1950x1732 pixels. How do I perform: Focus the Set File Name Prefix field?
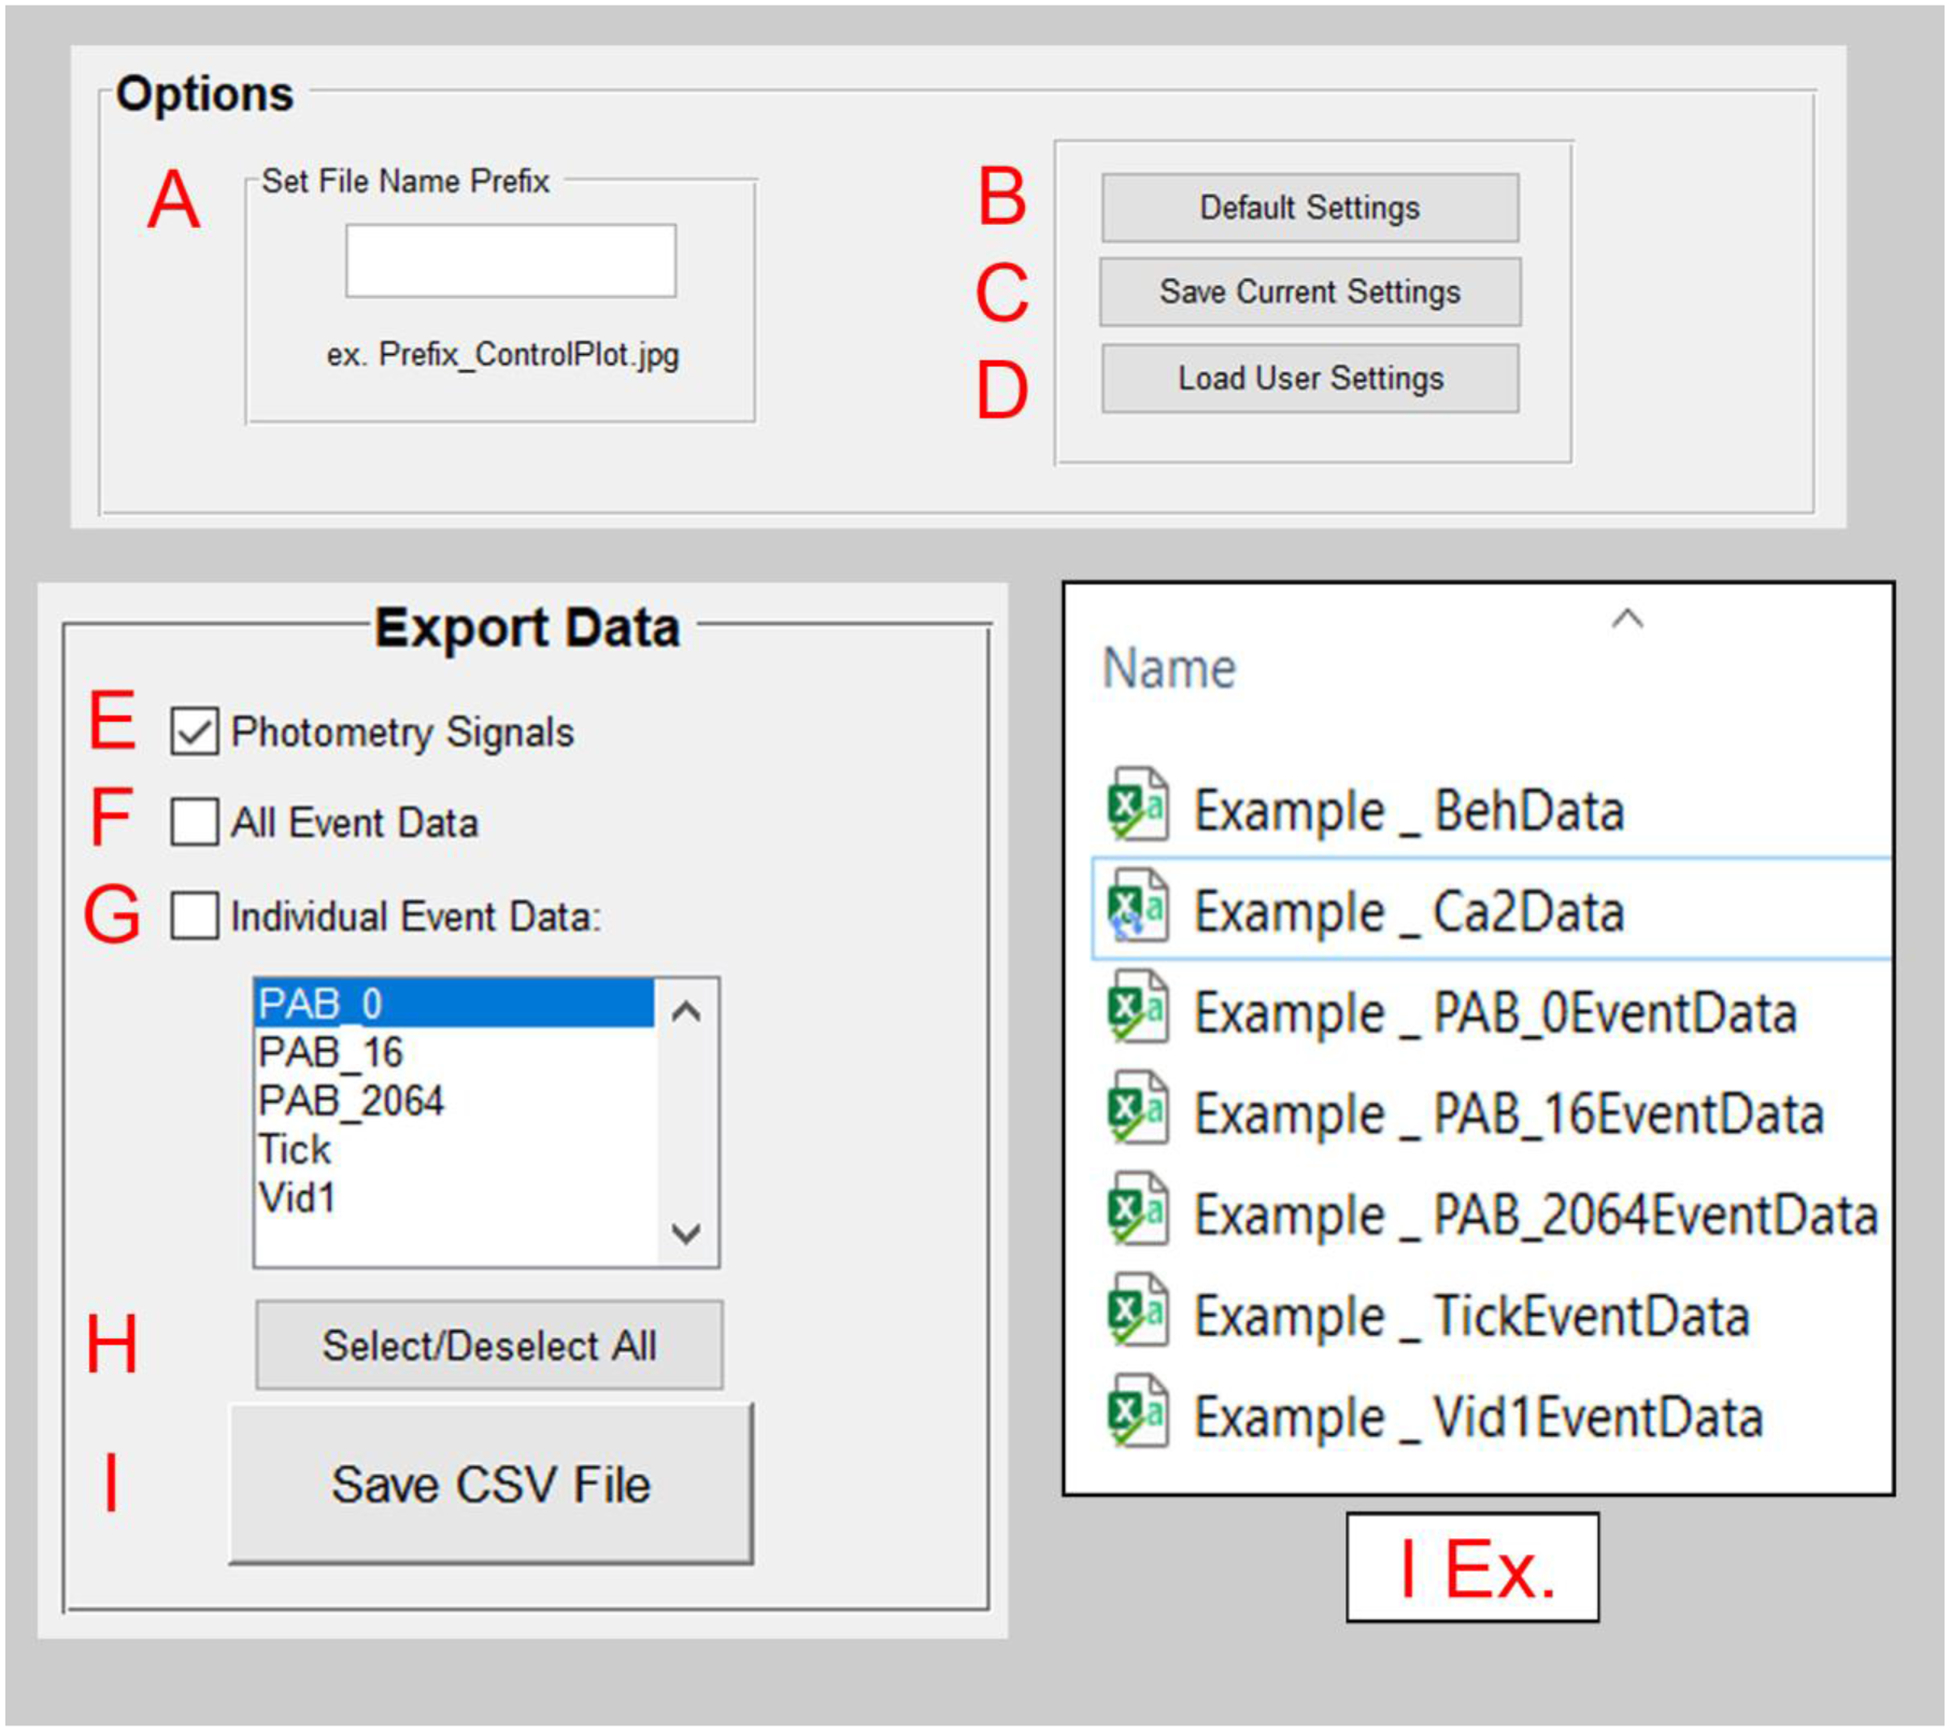511,261
